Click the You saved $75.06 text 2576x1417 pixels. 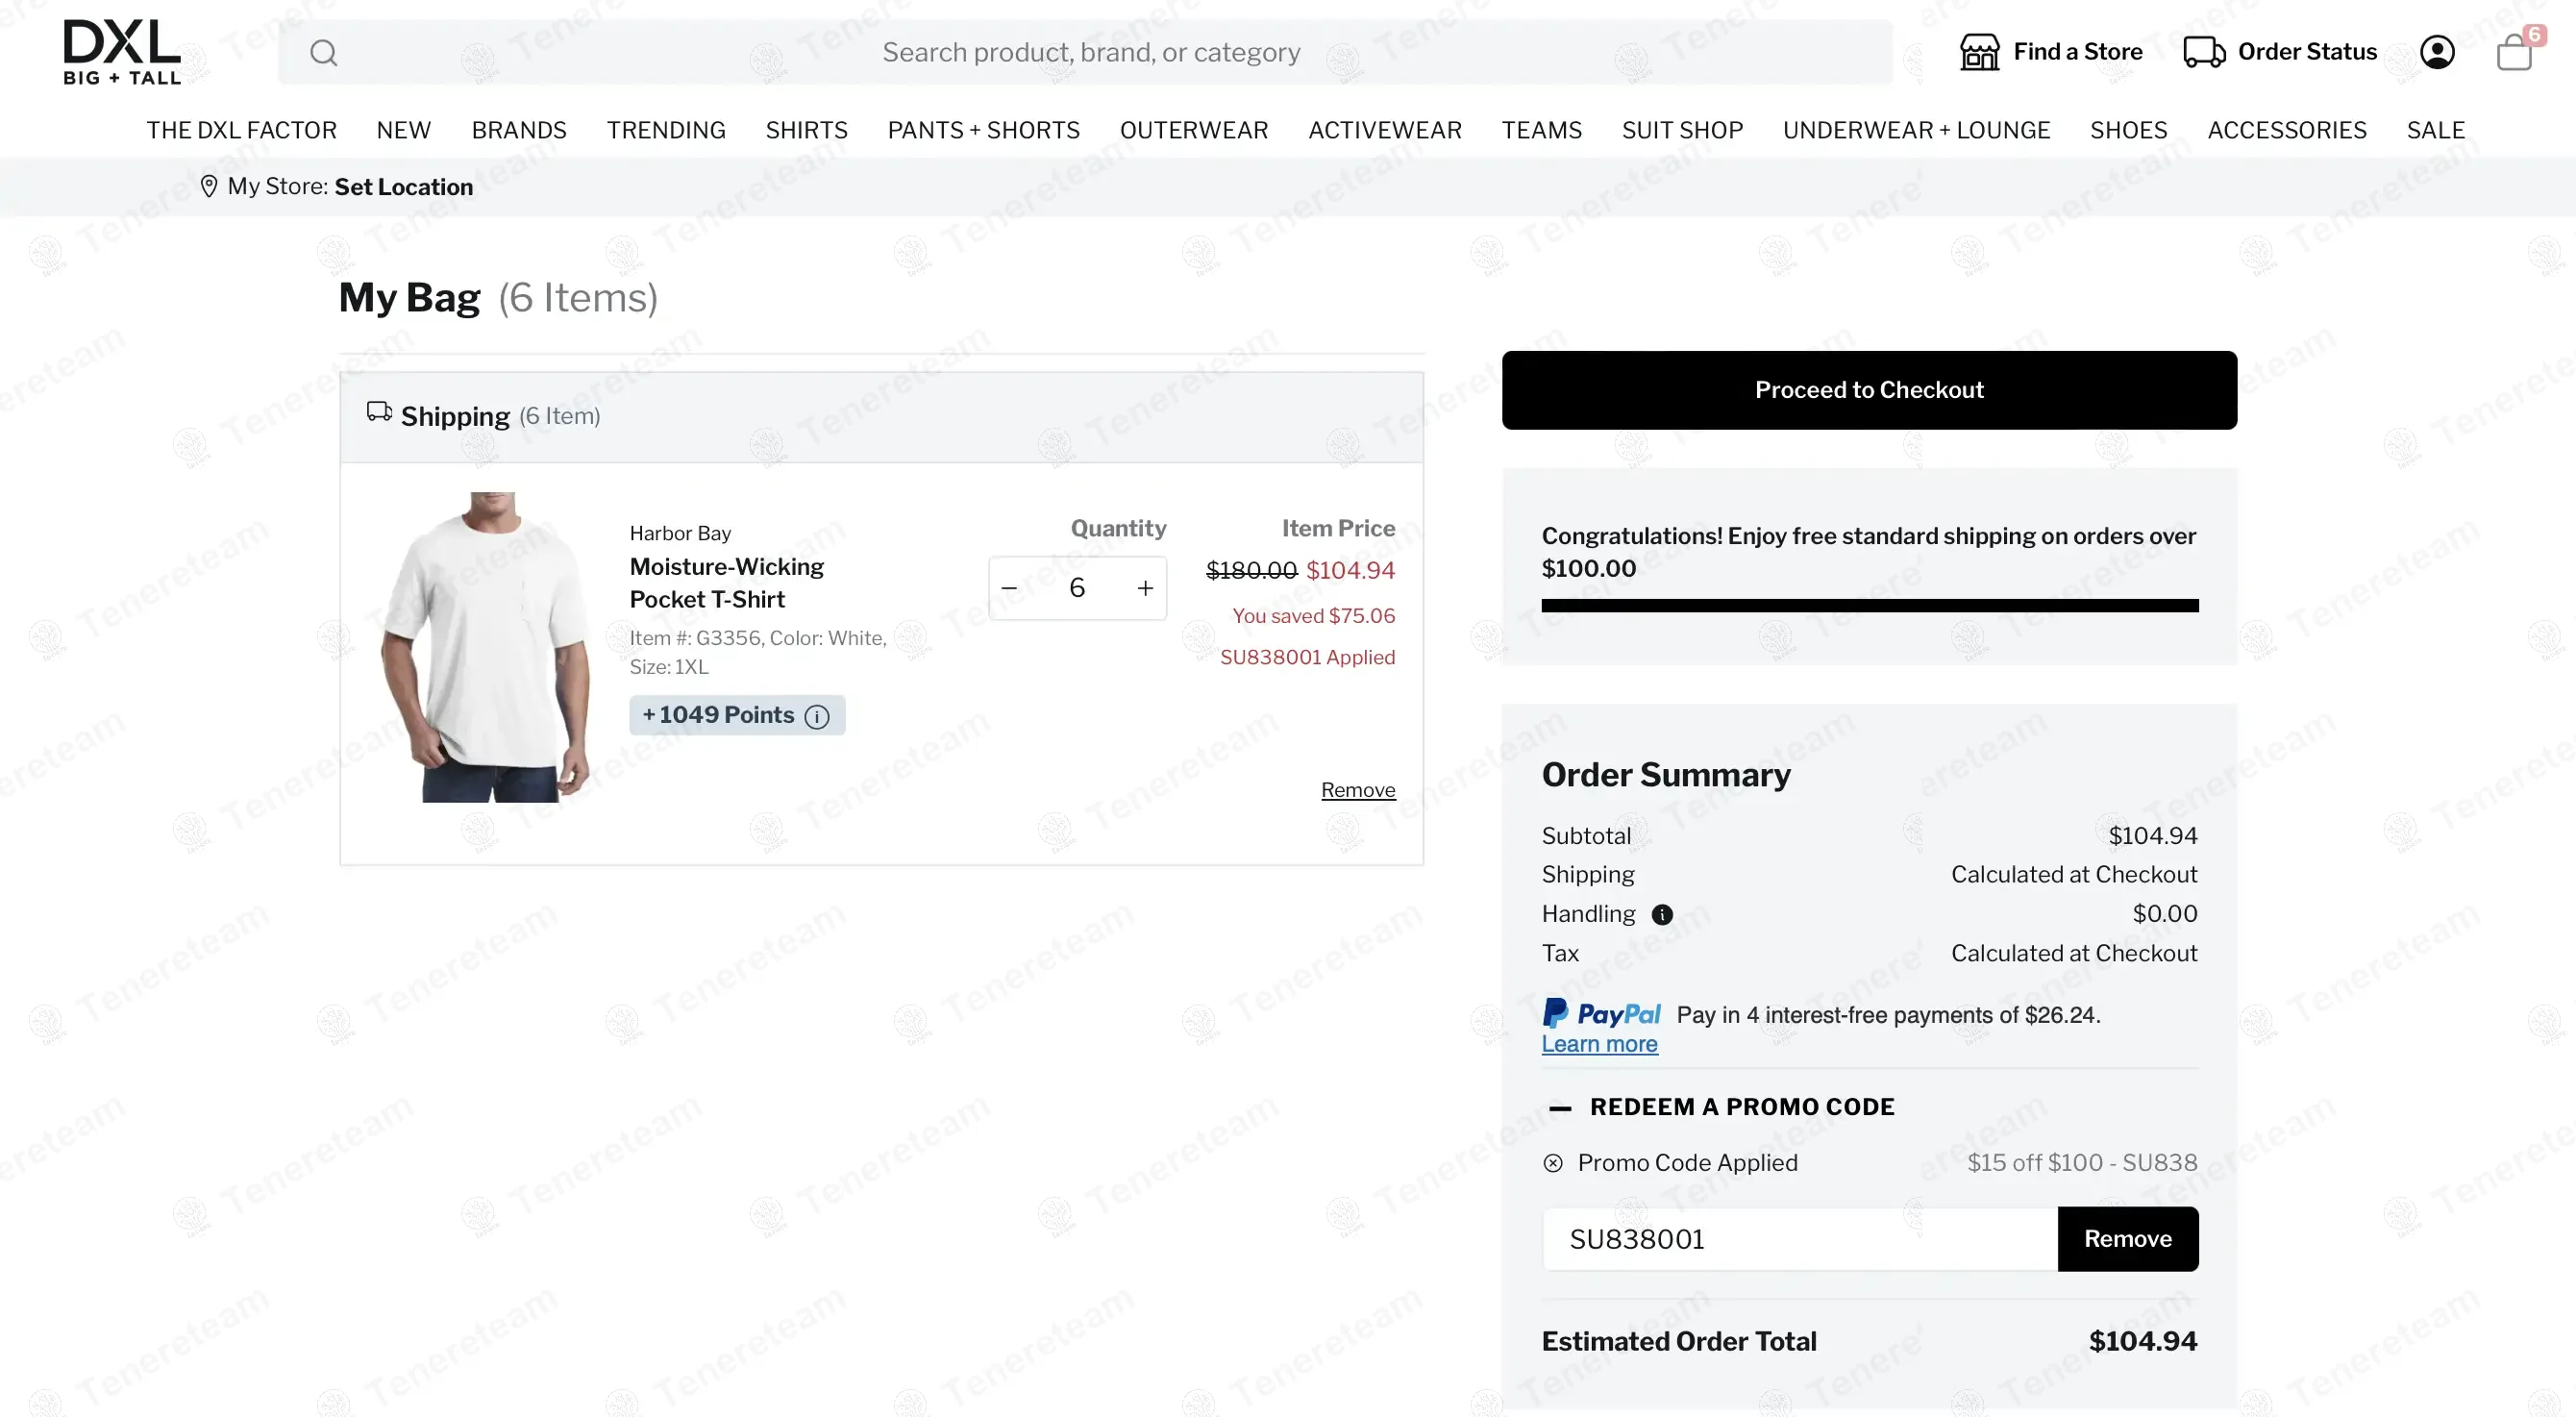tap(1313, 616)
